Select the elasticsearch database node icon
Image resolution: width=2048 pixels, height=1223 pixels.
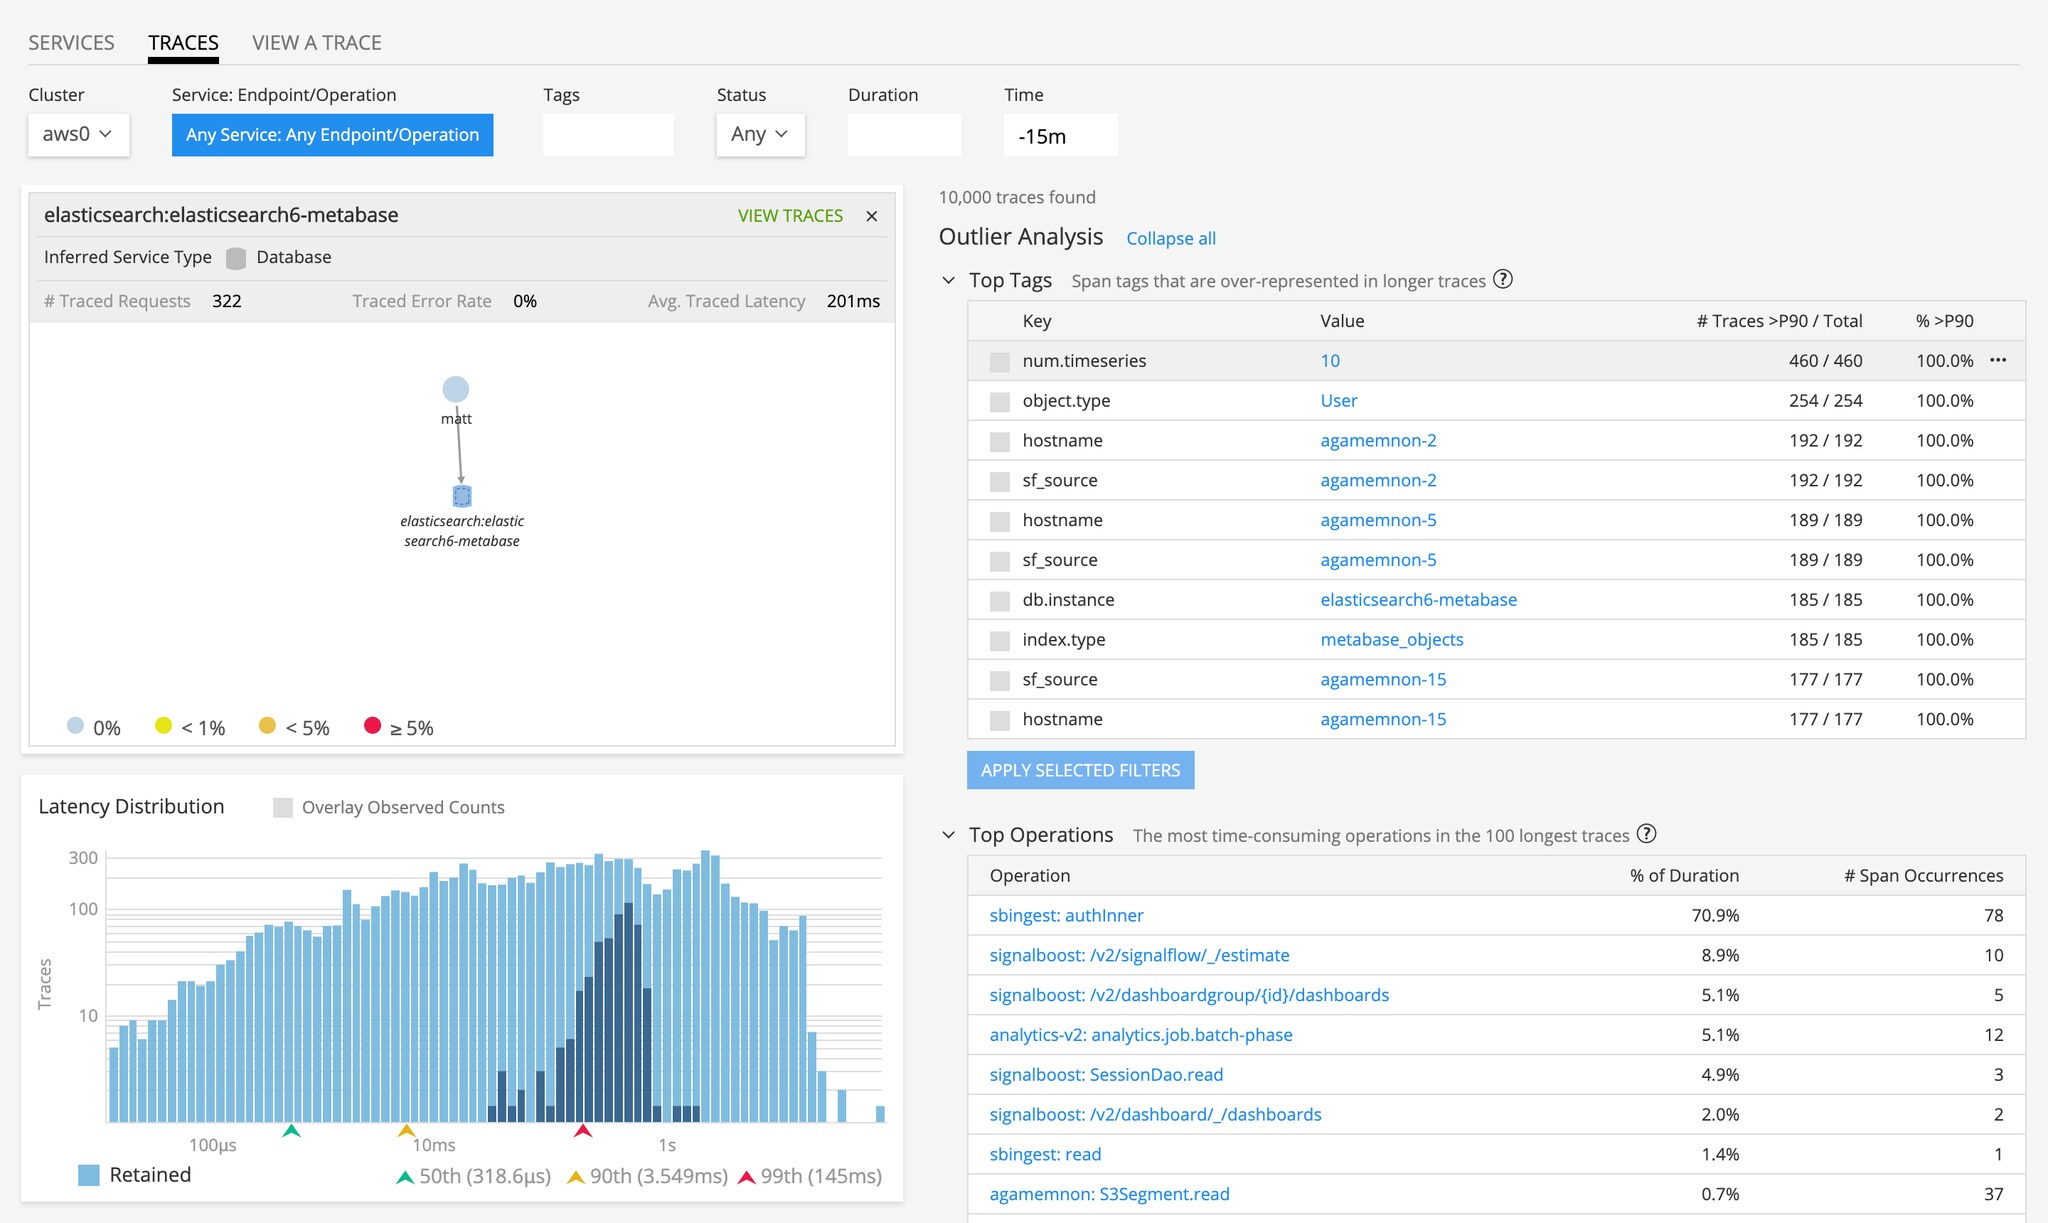tap(462, 496)
